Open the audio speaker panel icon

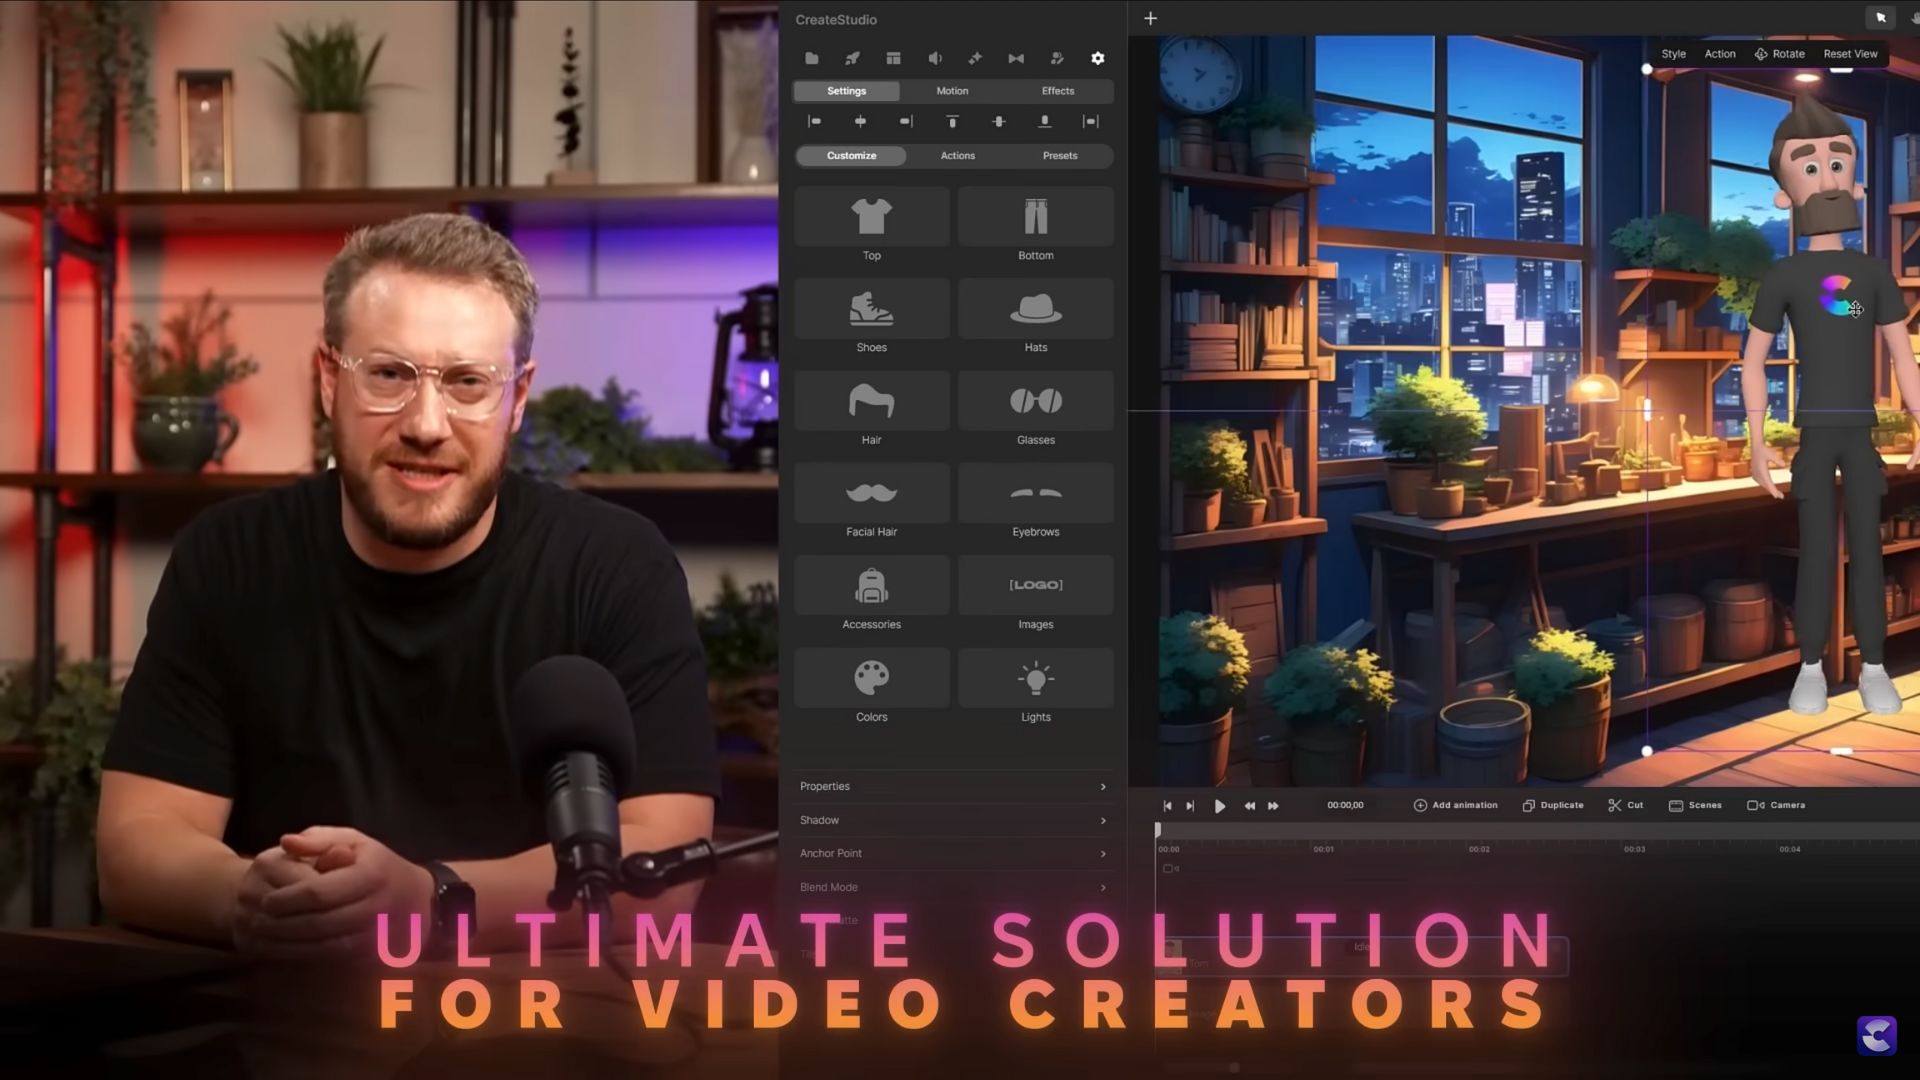[934, 59]
